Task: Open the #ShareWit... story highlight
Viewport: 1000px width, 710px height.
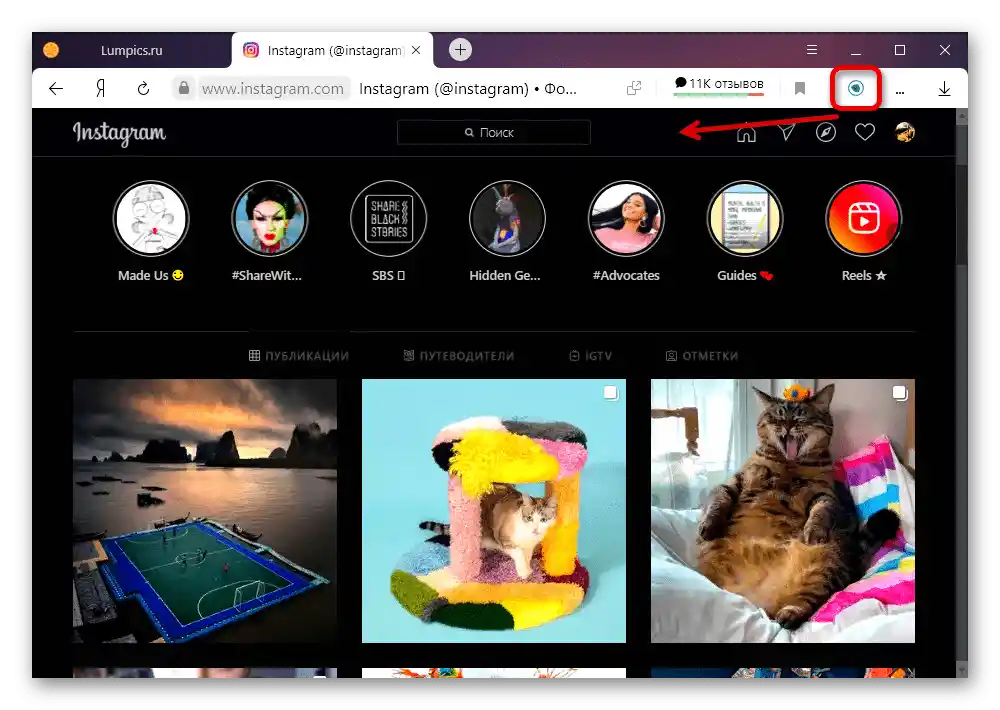Action: 270,219
